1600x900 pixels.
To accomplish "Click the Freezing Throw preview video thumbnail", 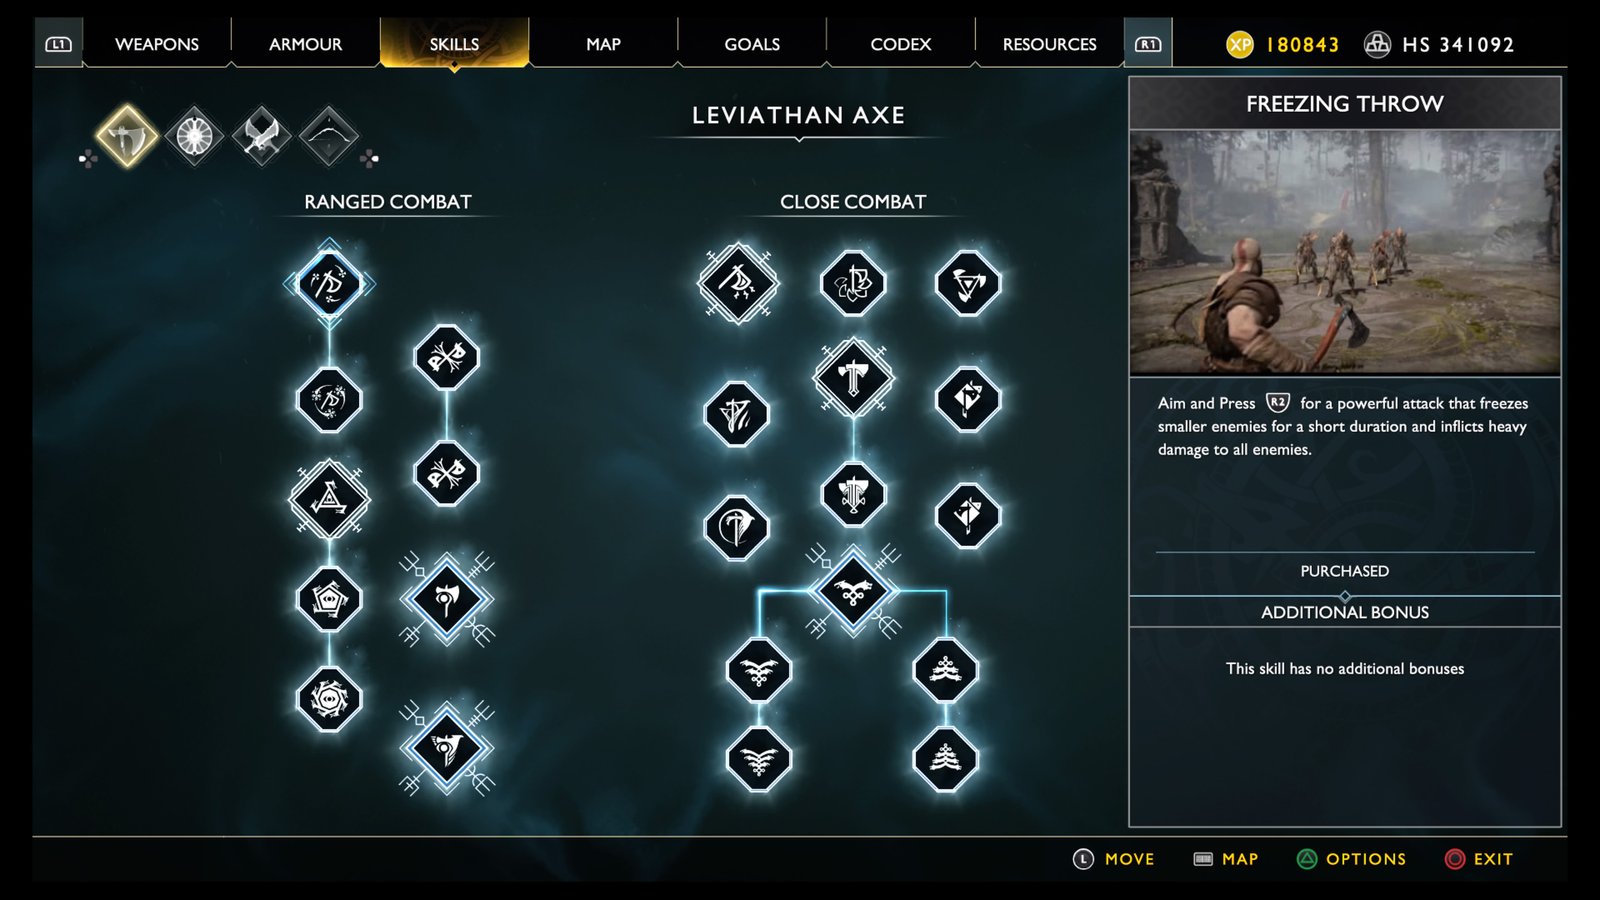I will pos(1345,253).
